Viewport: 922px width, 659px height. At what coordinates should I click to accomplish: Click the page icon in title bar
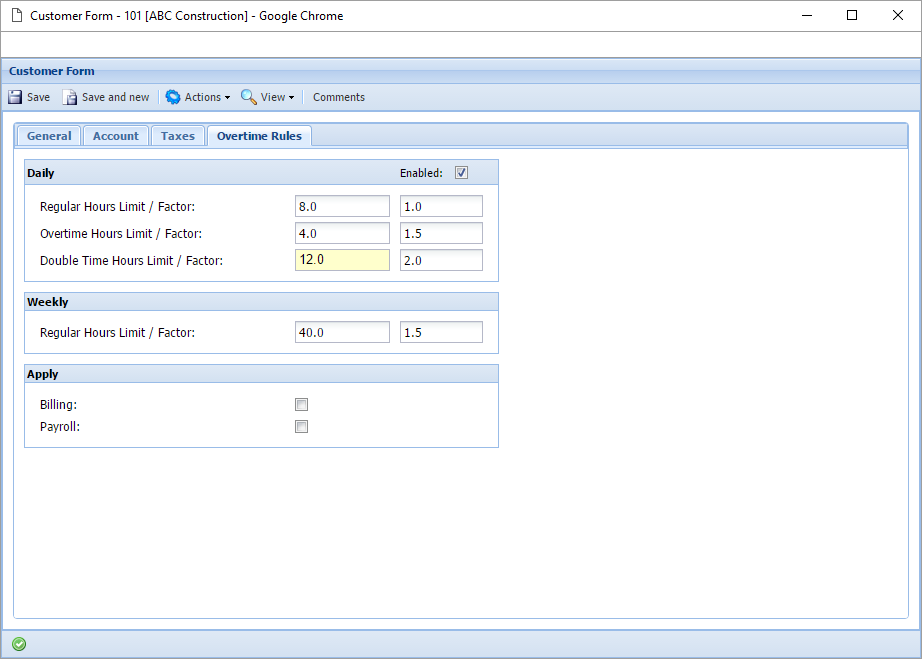point(16,15)
